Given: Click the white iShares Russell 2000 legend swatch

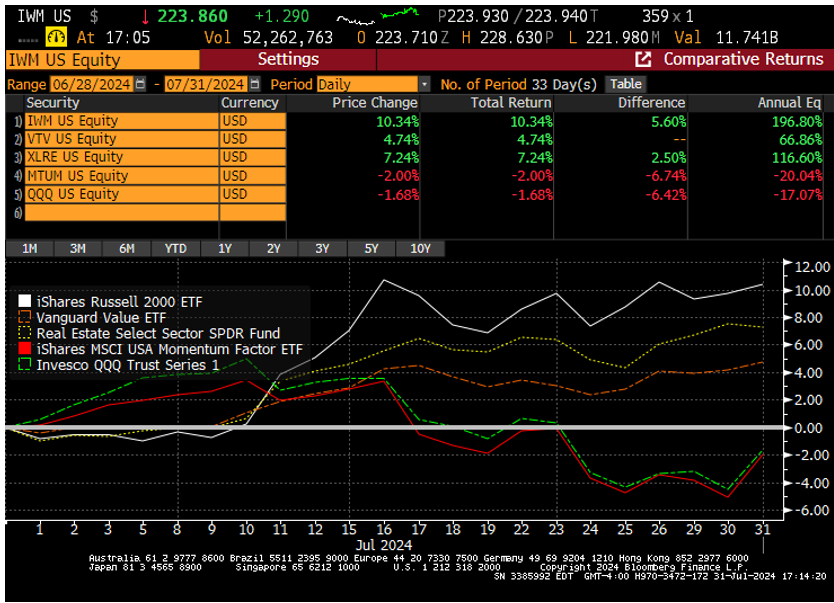Looking at the screenshot, I should 24,302.
